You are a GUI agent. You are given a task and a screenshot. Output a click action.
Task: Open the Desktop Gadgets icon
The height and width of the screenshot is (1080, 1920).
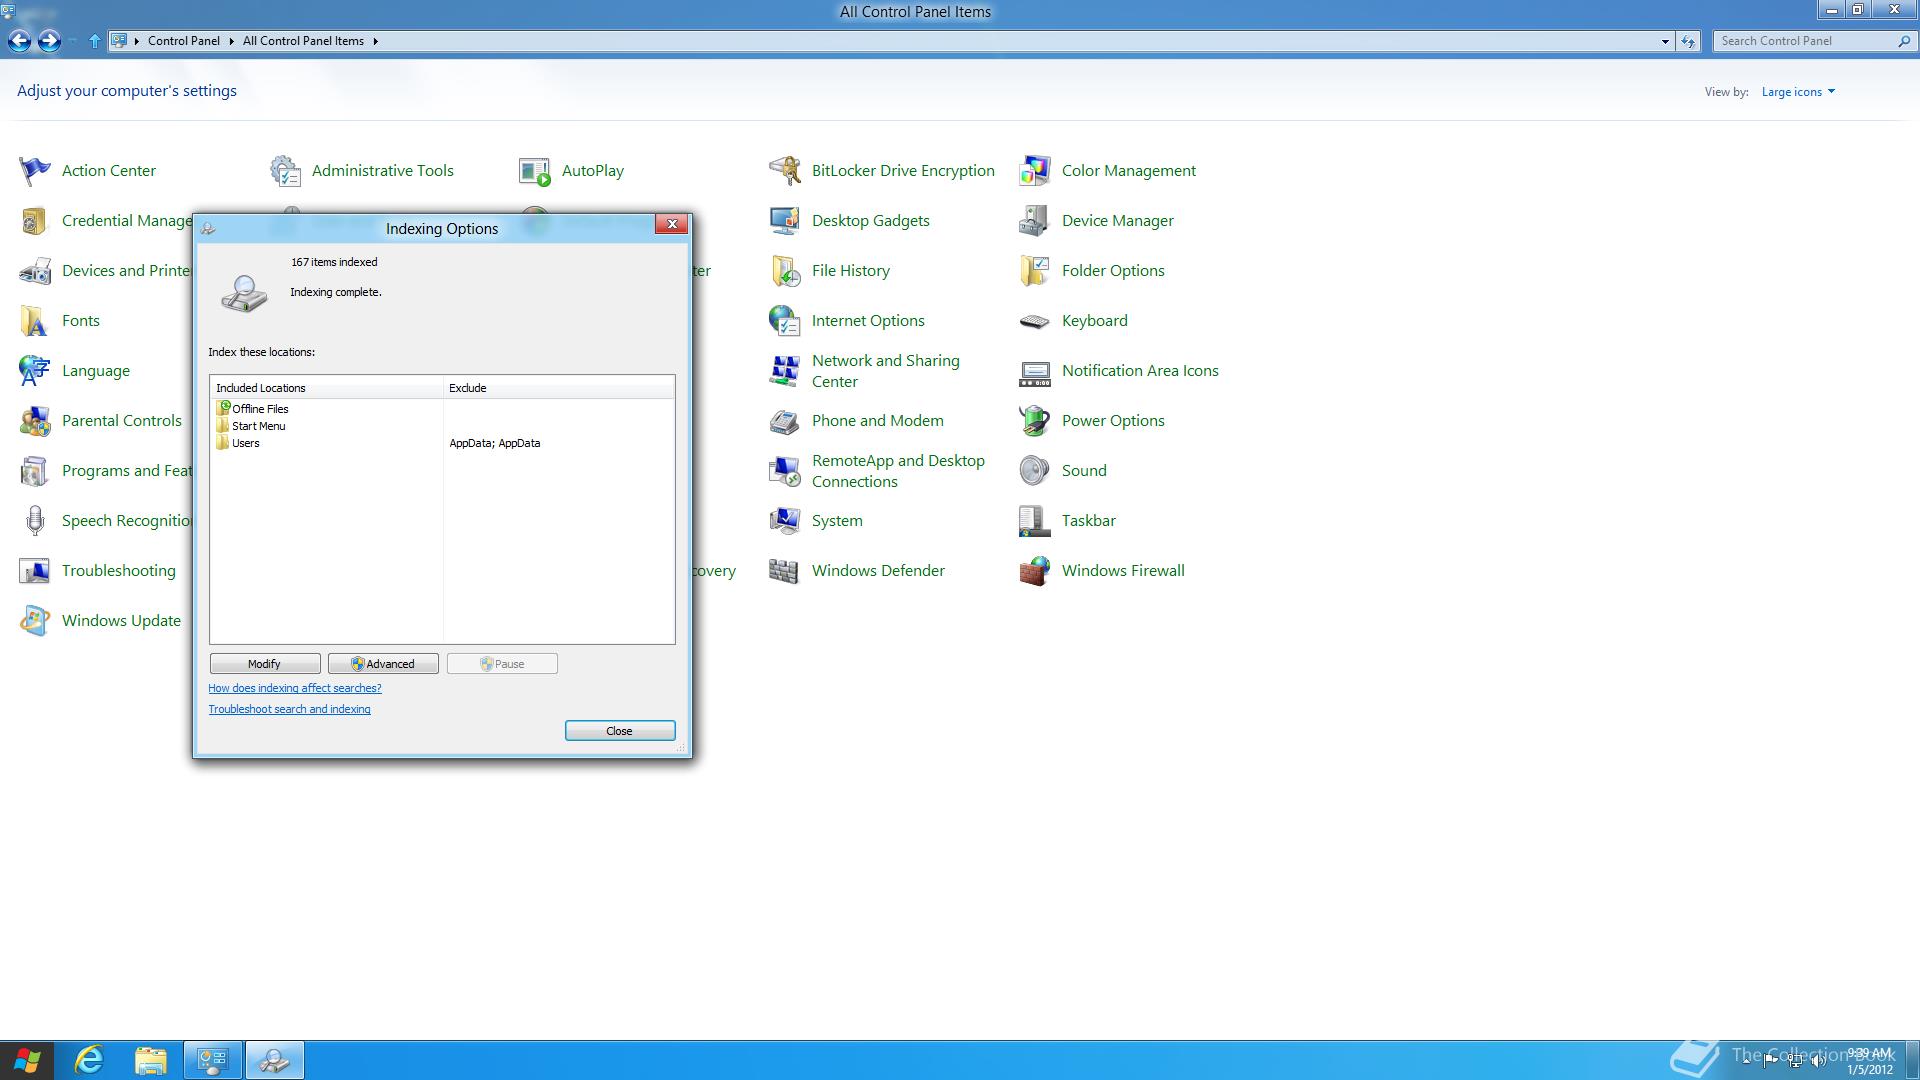tap(785, 221)
